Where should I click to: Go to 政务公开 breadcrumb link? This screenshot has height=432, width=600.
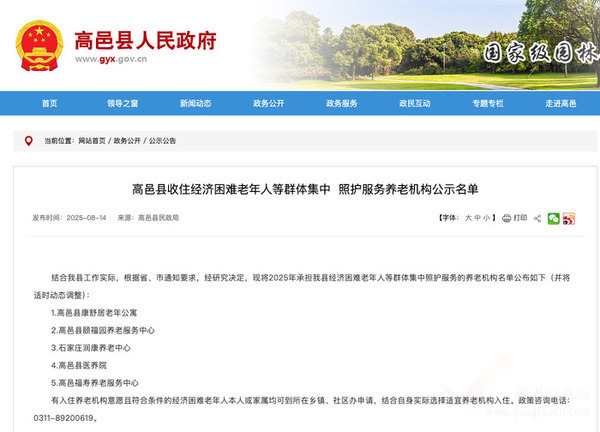pos(127,141)
